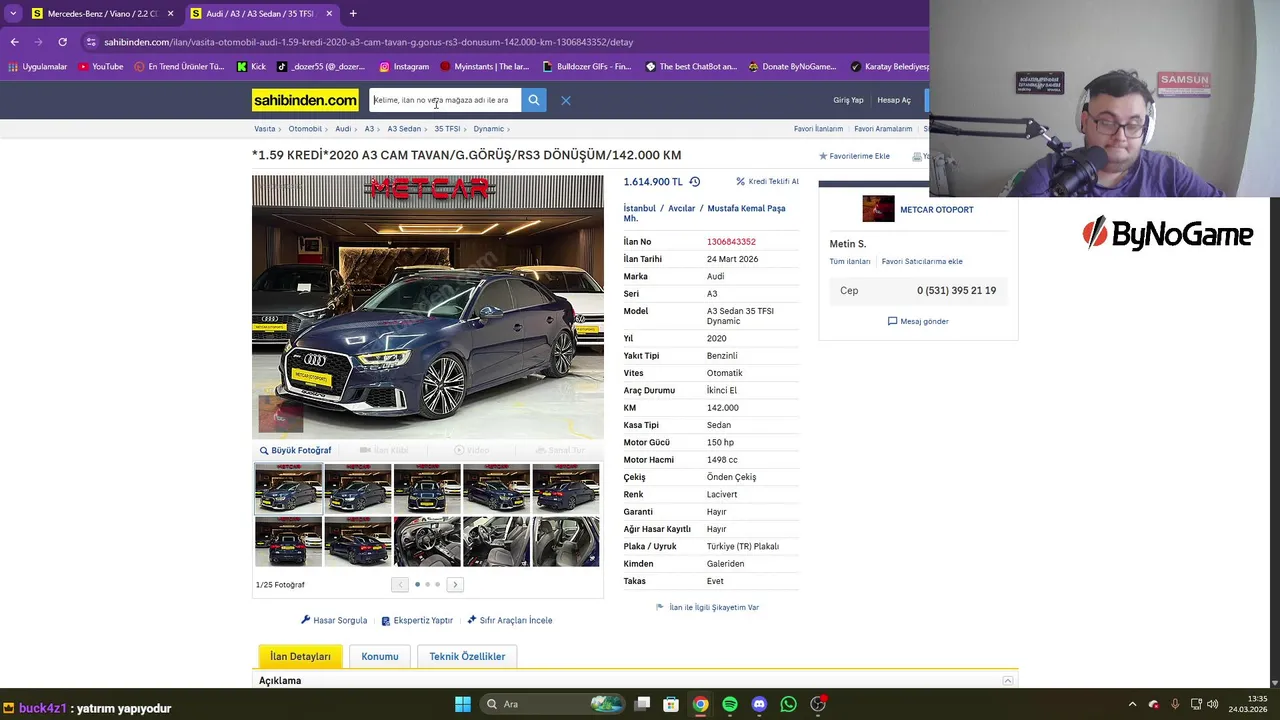Click listing number 1306843352

[x=731, y=242]
